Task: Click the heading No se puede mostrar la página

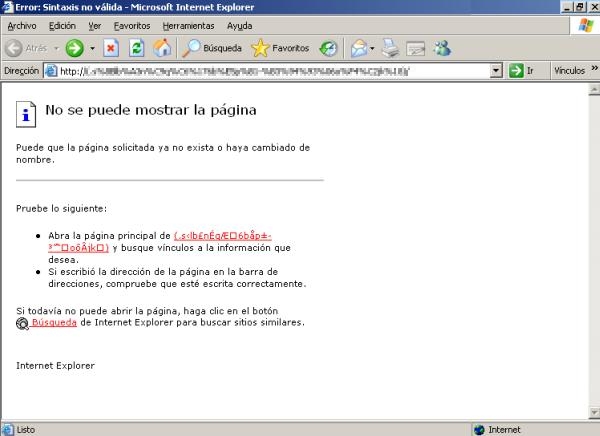Action: [151, 110]
